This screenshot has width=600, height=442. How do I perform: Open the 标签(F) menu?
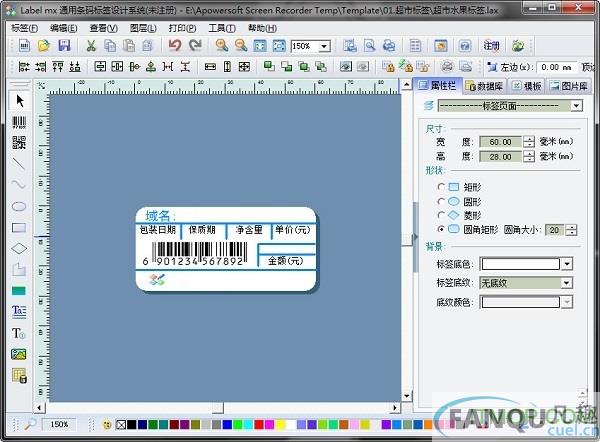pyautogui.click(x=24, y=28)
